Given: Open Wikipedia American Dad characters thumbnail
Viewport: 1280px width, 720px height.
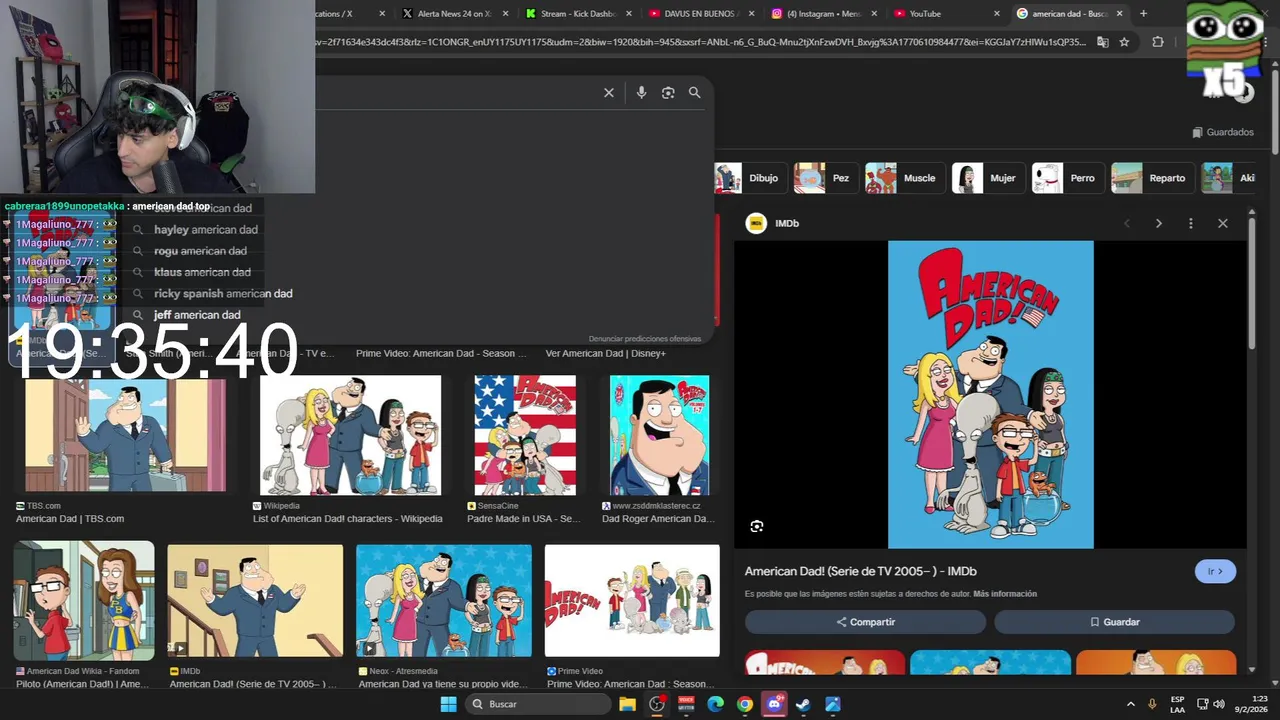Looking at the screenshot, I should pyautogui.click(x=350, y=435).
